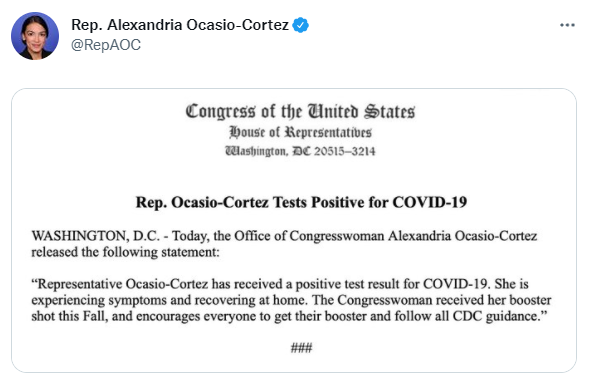Click 'Congresswoman Alexandria Ocasio-Cortez' in intro sentence
Screen dimensions: 591x379
[x=413, y=236]
